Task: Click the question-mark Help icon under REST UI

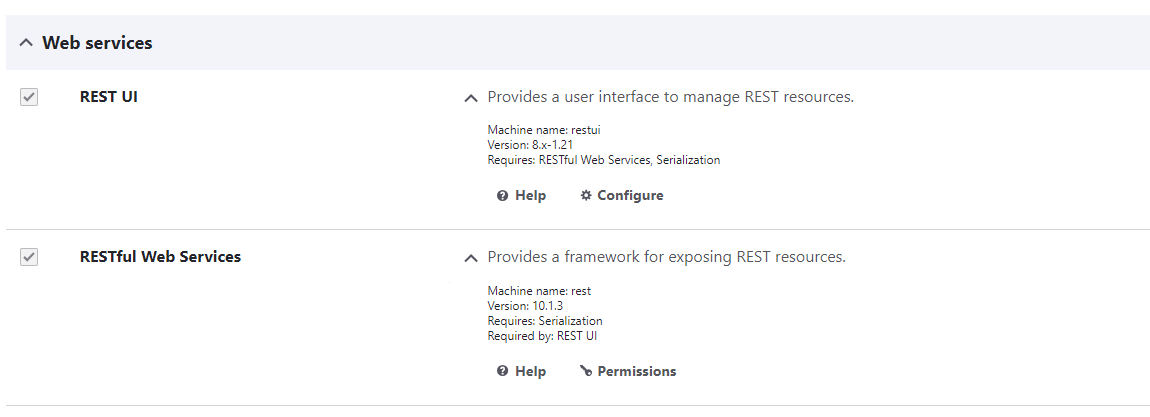Action: pyautogui.click(x=502, y=196)
